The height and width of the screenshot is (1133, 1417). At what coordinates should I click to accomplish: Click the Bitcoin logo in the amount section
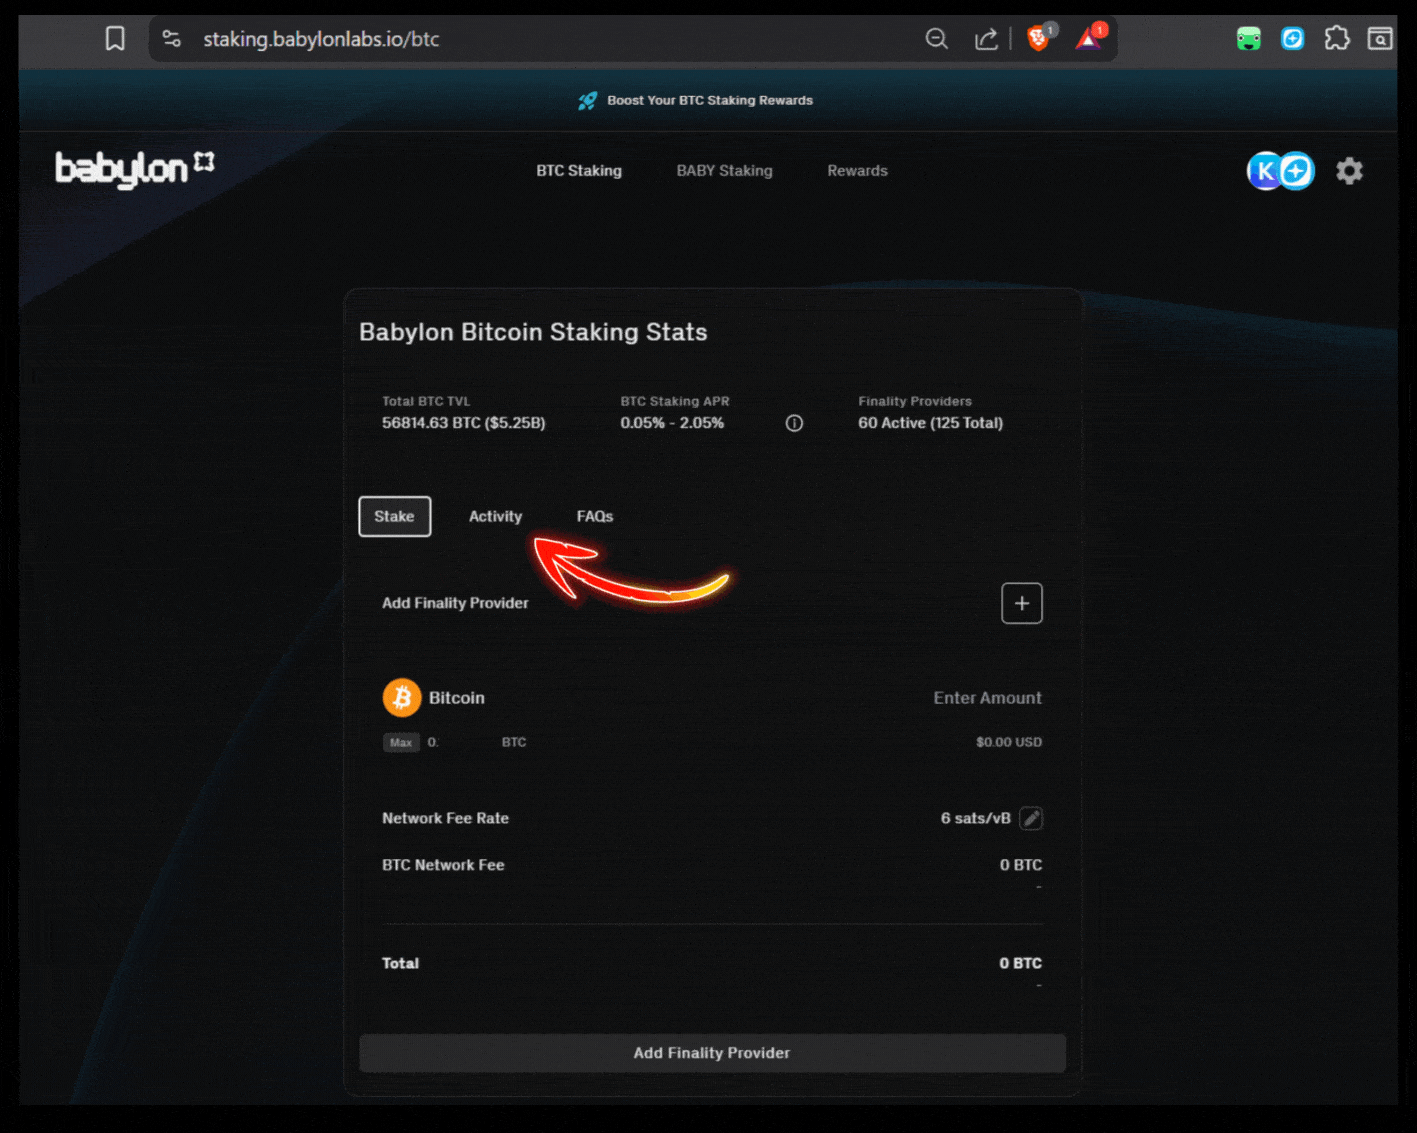click(402, 697)
